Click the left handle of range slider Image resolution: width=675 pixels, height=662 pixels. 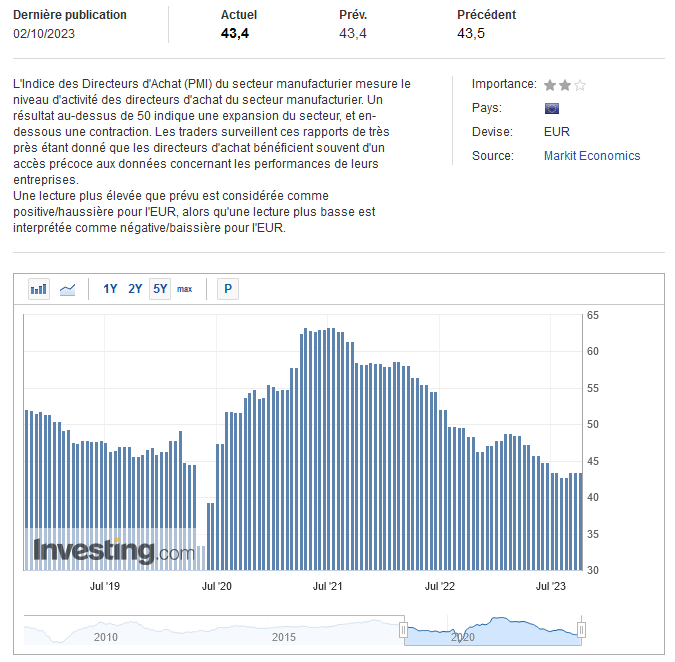tap(404, 630)
